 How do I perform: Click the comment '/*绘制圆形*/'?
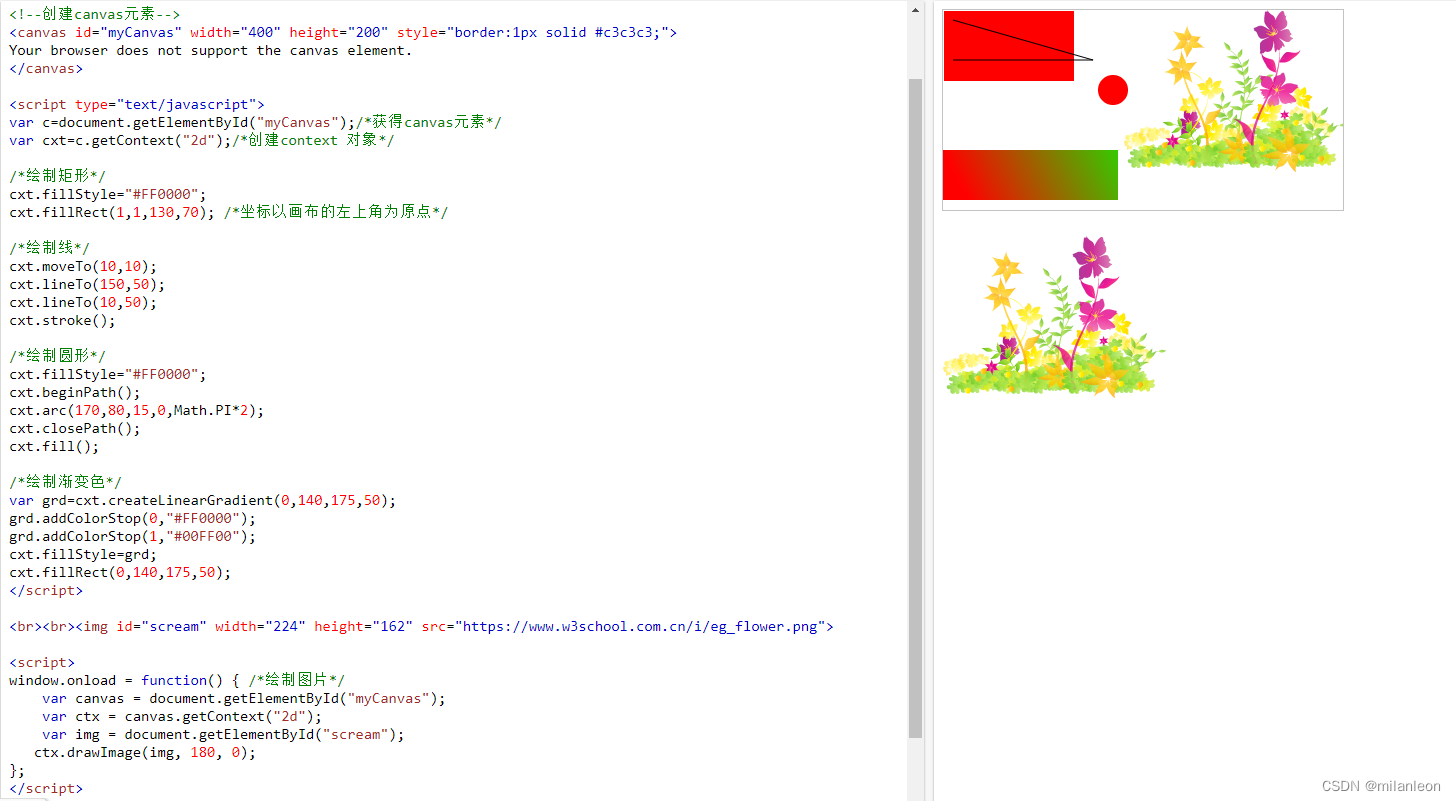pos(58,356)
